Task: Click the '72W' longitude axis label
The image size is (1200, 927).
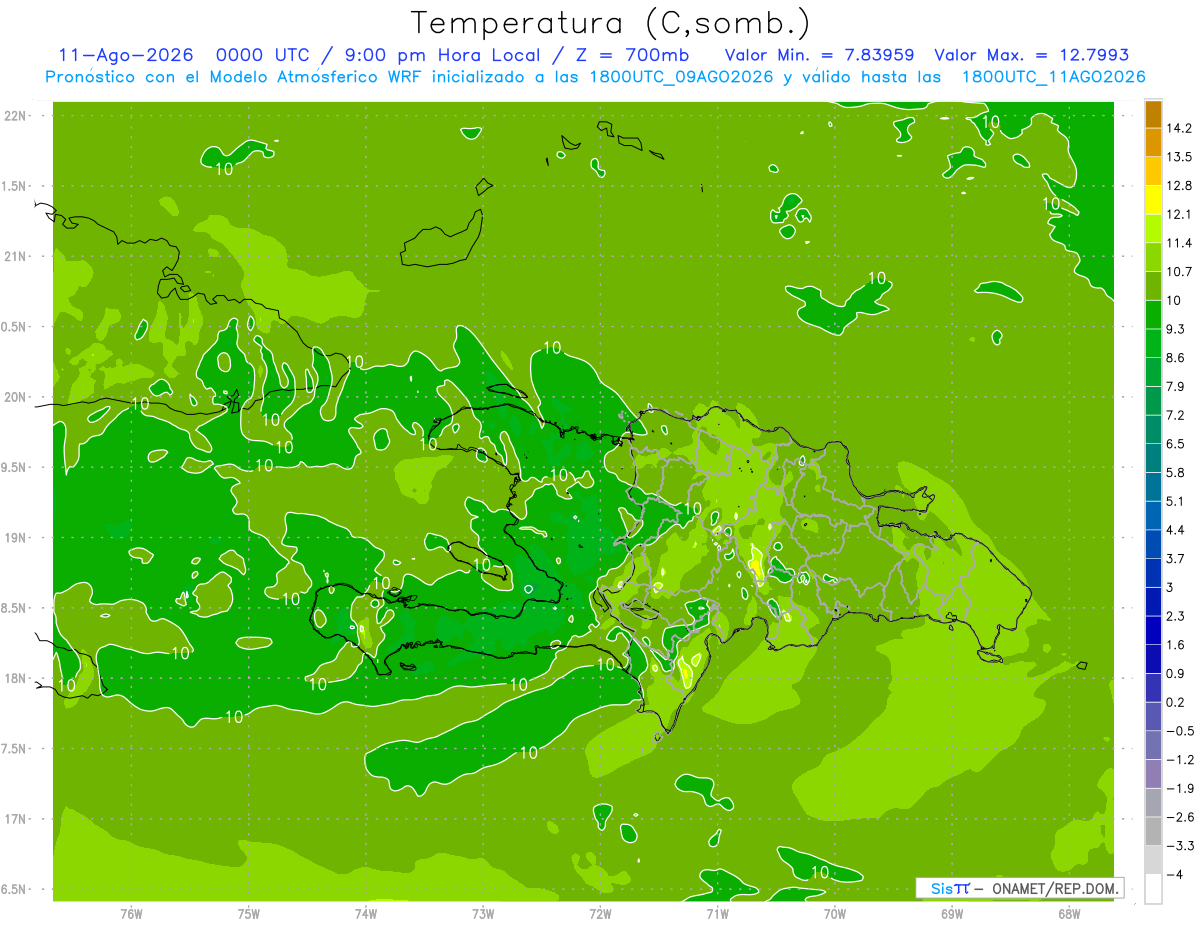Action: click(x=600, y=913)
